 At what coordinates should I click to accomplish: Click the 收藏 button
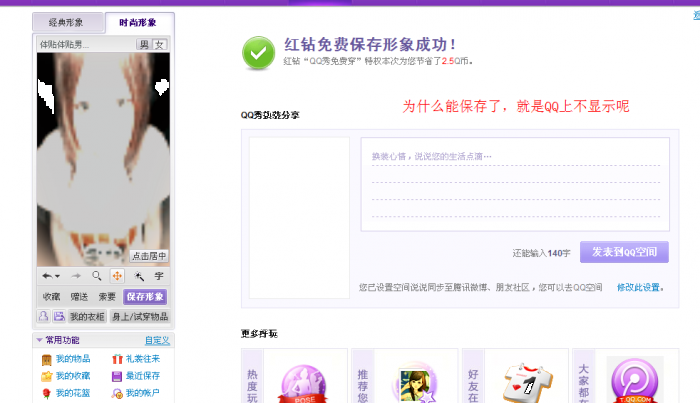coord(51,297)
